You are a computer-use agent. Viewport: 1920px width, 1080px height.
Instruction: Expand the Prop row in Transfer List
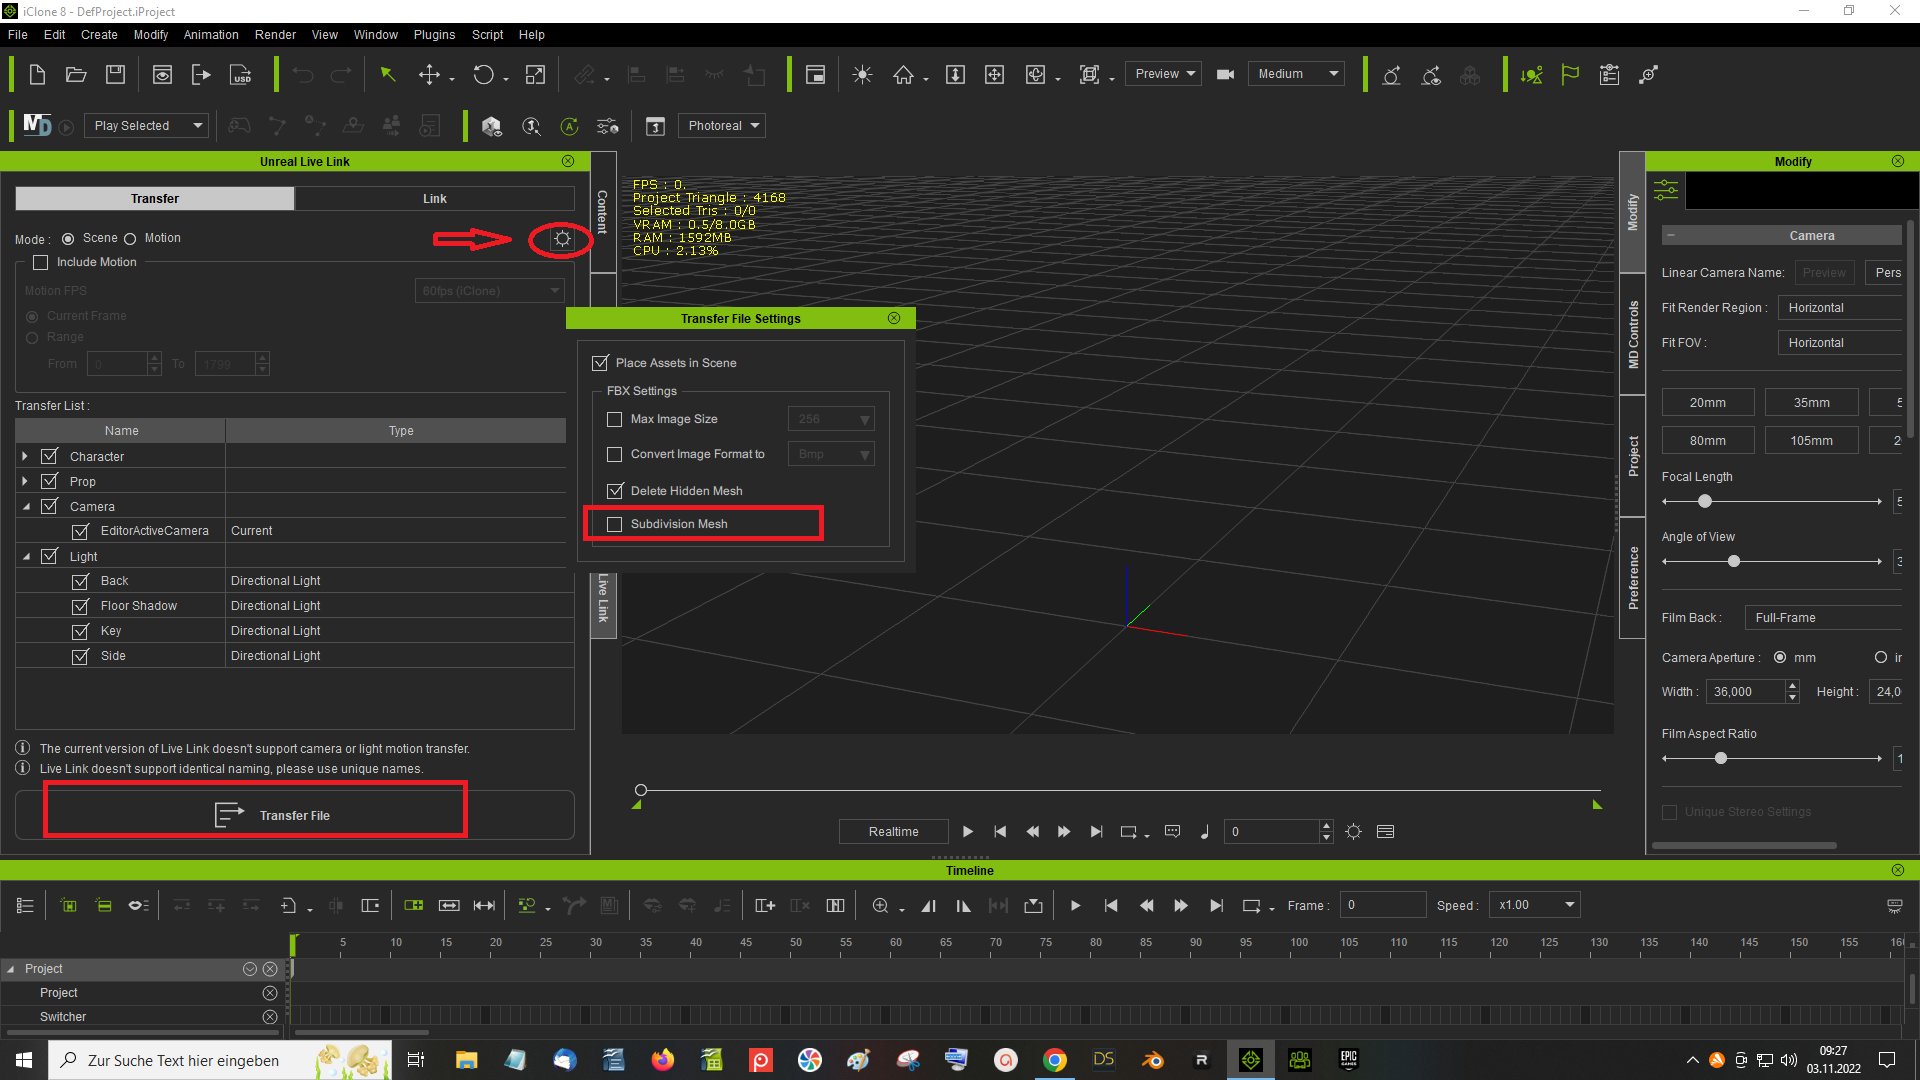pos(25,482)
